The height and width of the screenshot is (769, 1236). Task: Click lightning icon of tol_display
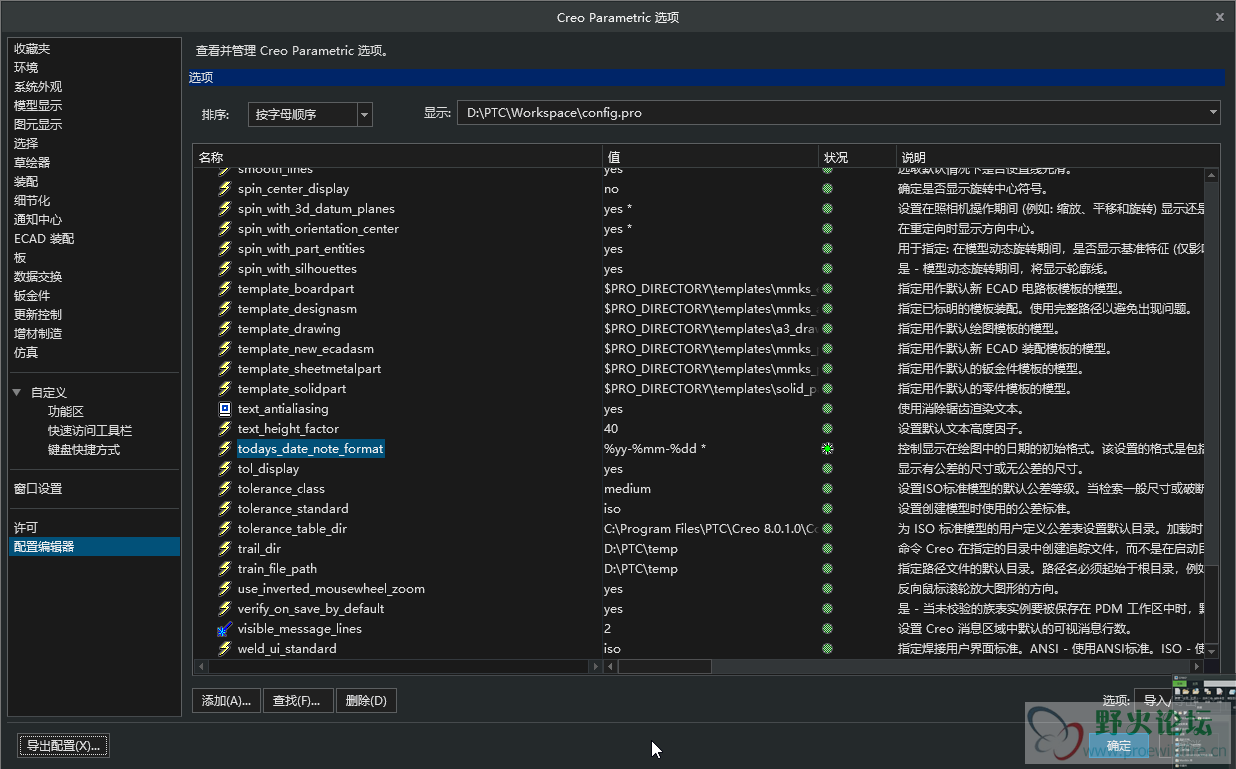click(x=225, y=469)
